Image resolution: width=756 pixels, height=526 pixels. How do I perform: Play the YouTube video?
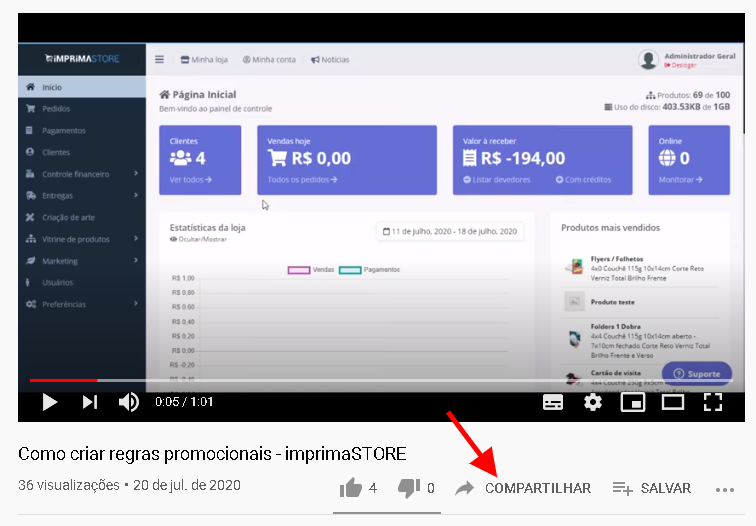click(x=50, y=402)
